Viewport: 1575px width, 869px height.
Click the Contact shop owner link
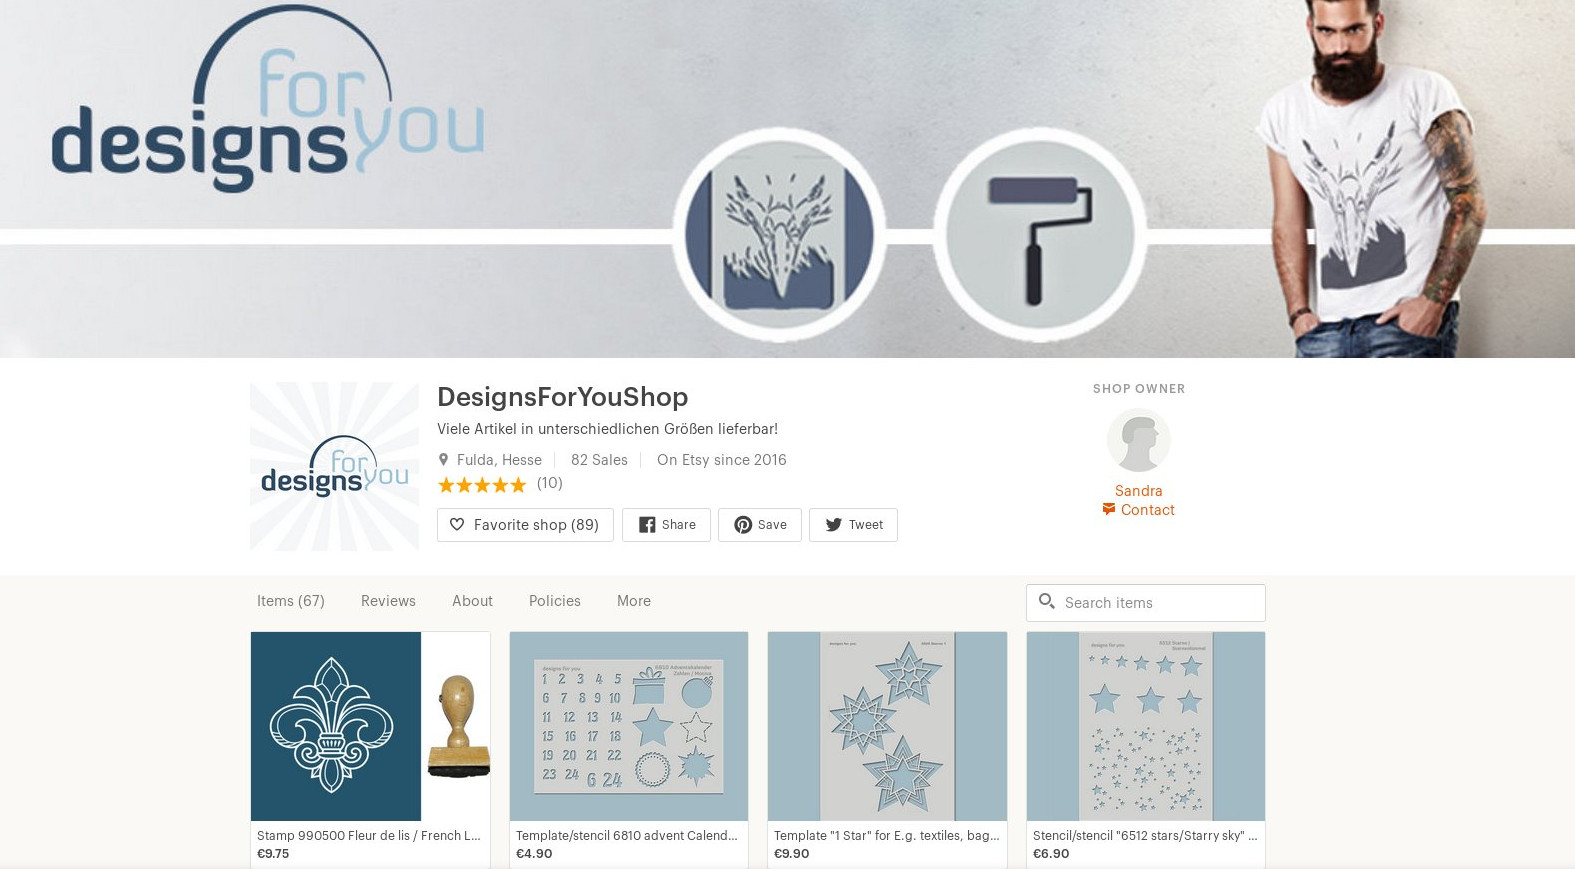click(x=1147, y=509)
